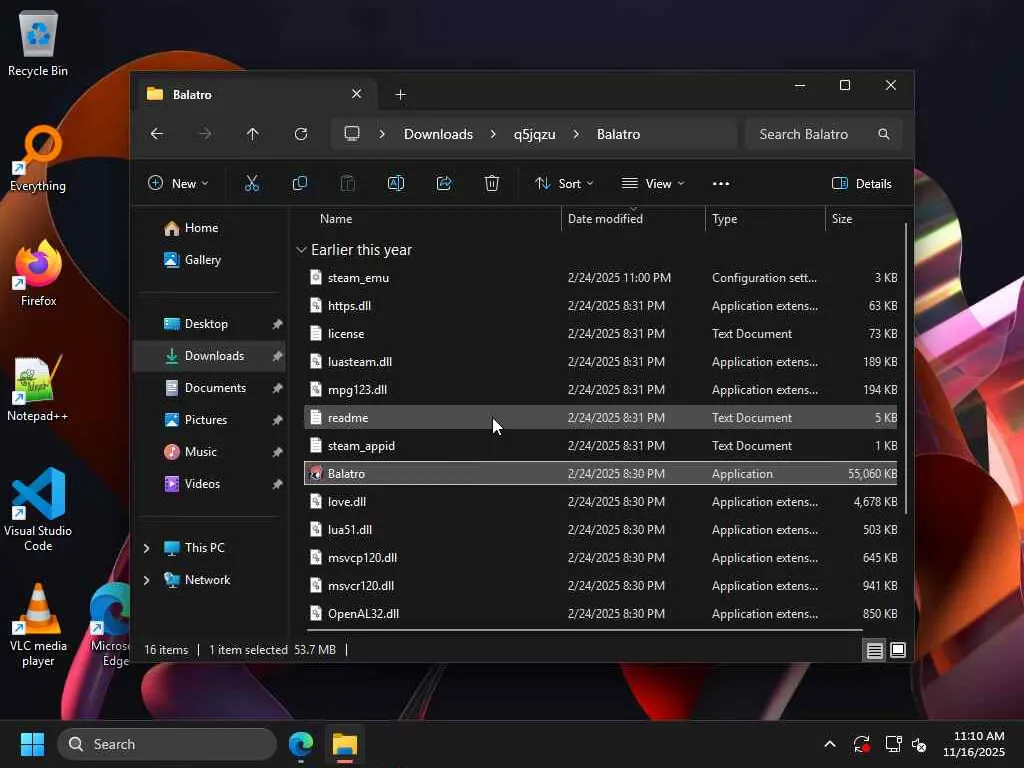This screenshot has height=768, width=1024.
Task: Open Recycle Bin desktop icon
Action: click(x=38, y=43)
